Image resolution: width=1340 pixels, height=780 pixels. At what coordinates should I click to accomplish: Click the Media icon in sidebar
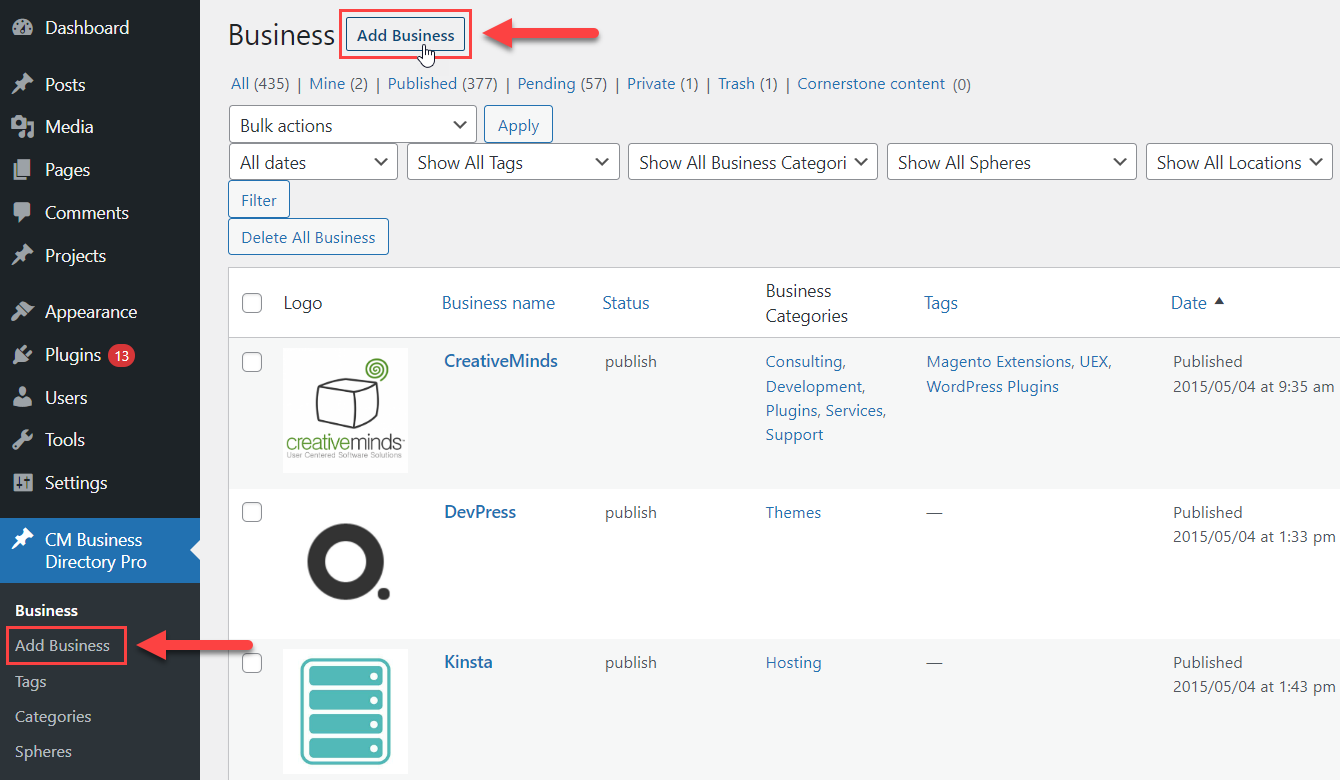22,127
